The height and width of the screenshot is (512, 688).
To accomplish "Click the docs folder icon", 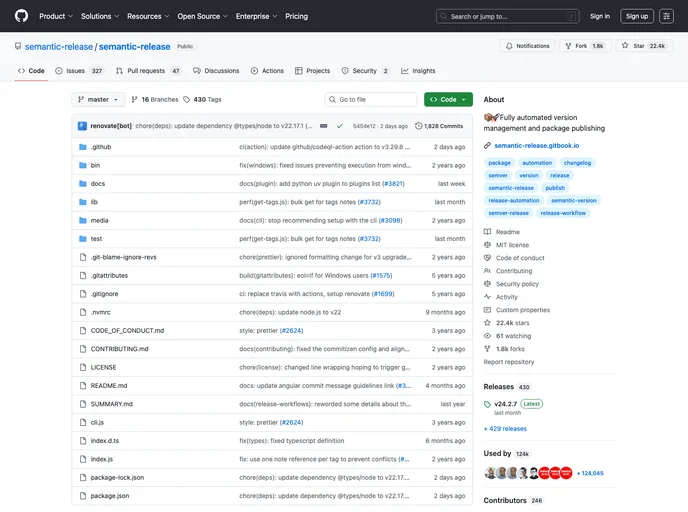I will click(x=82, y=184).
